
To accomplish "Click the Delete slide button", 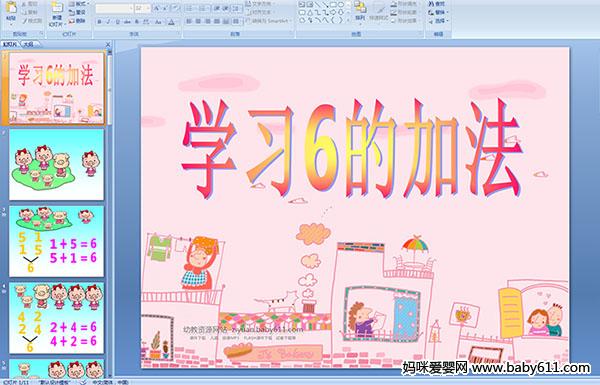I will coord(77,21).
